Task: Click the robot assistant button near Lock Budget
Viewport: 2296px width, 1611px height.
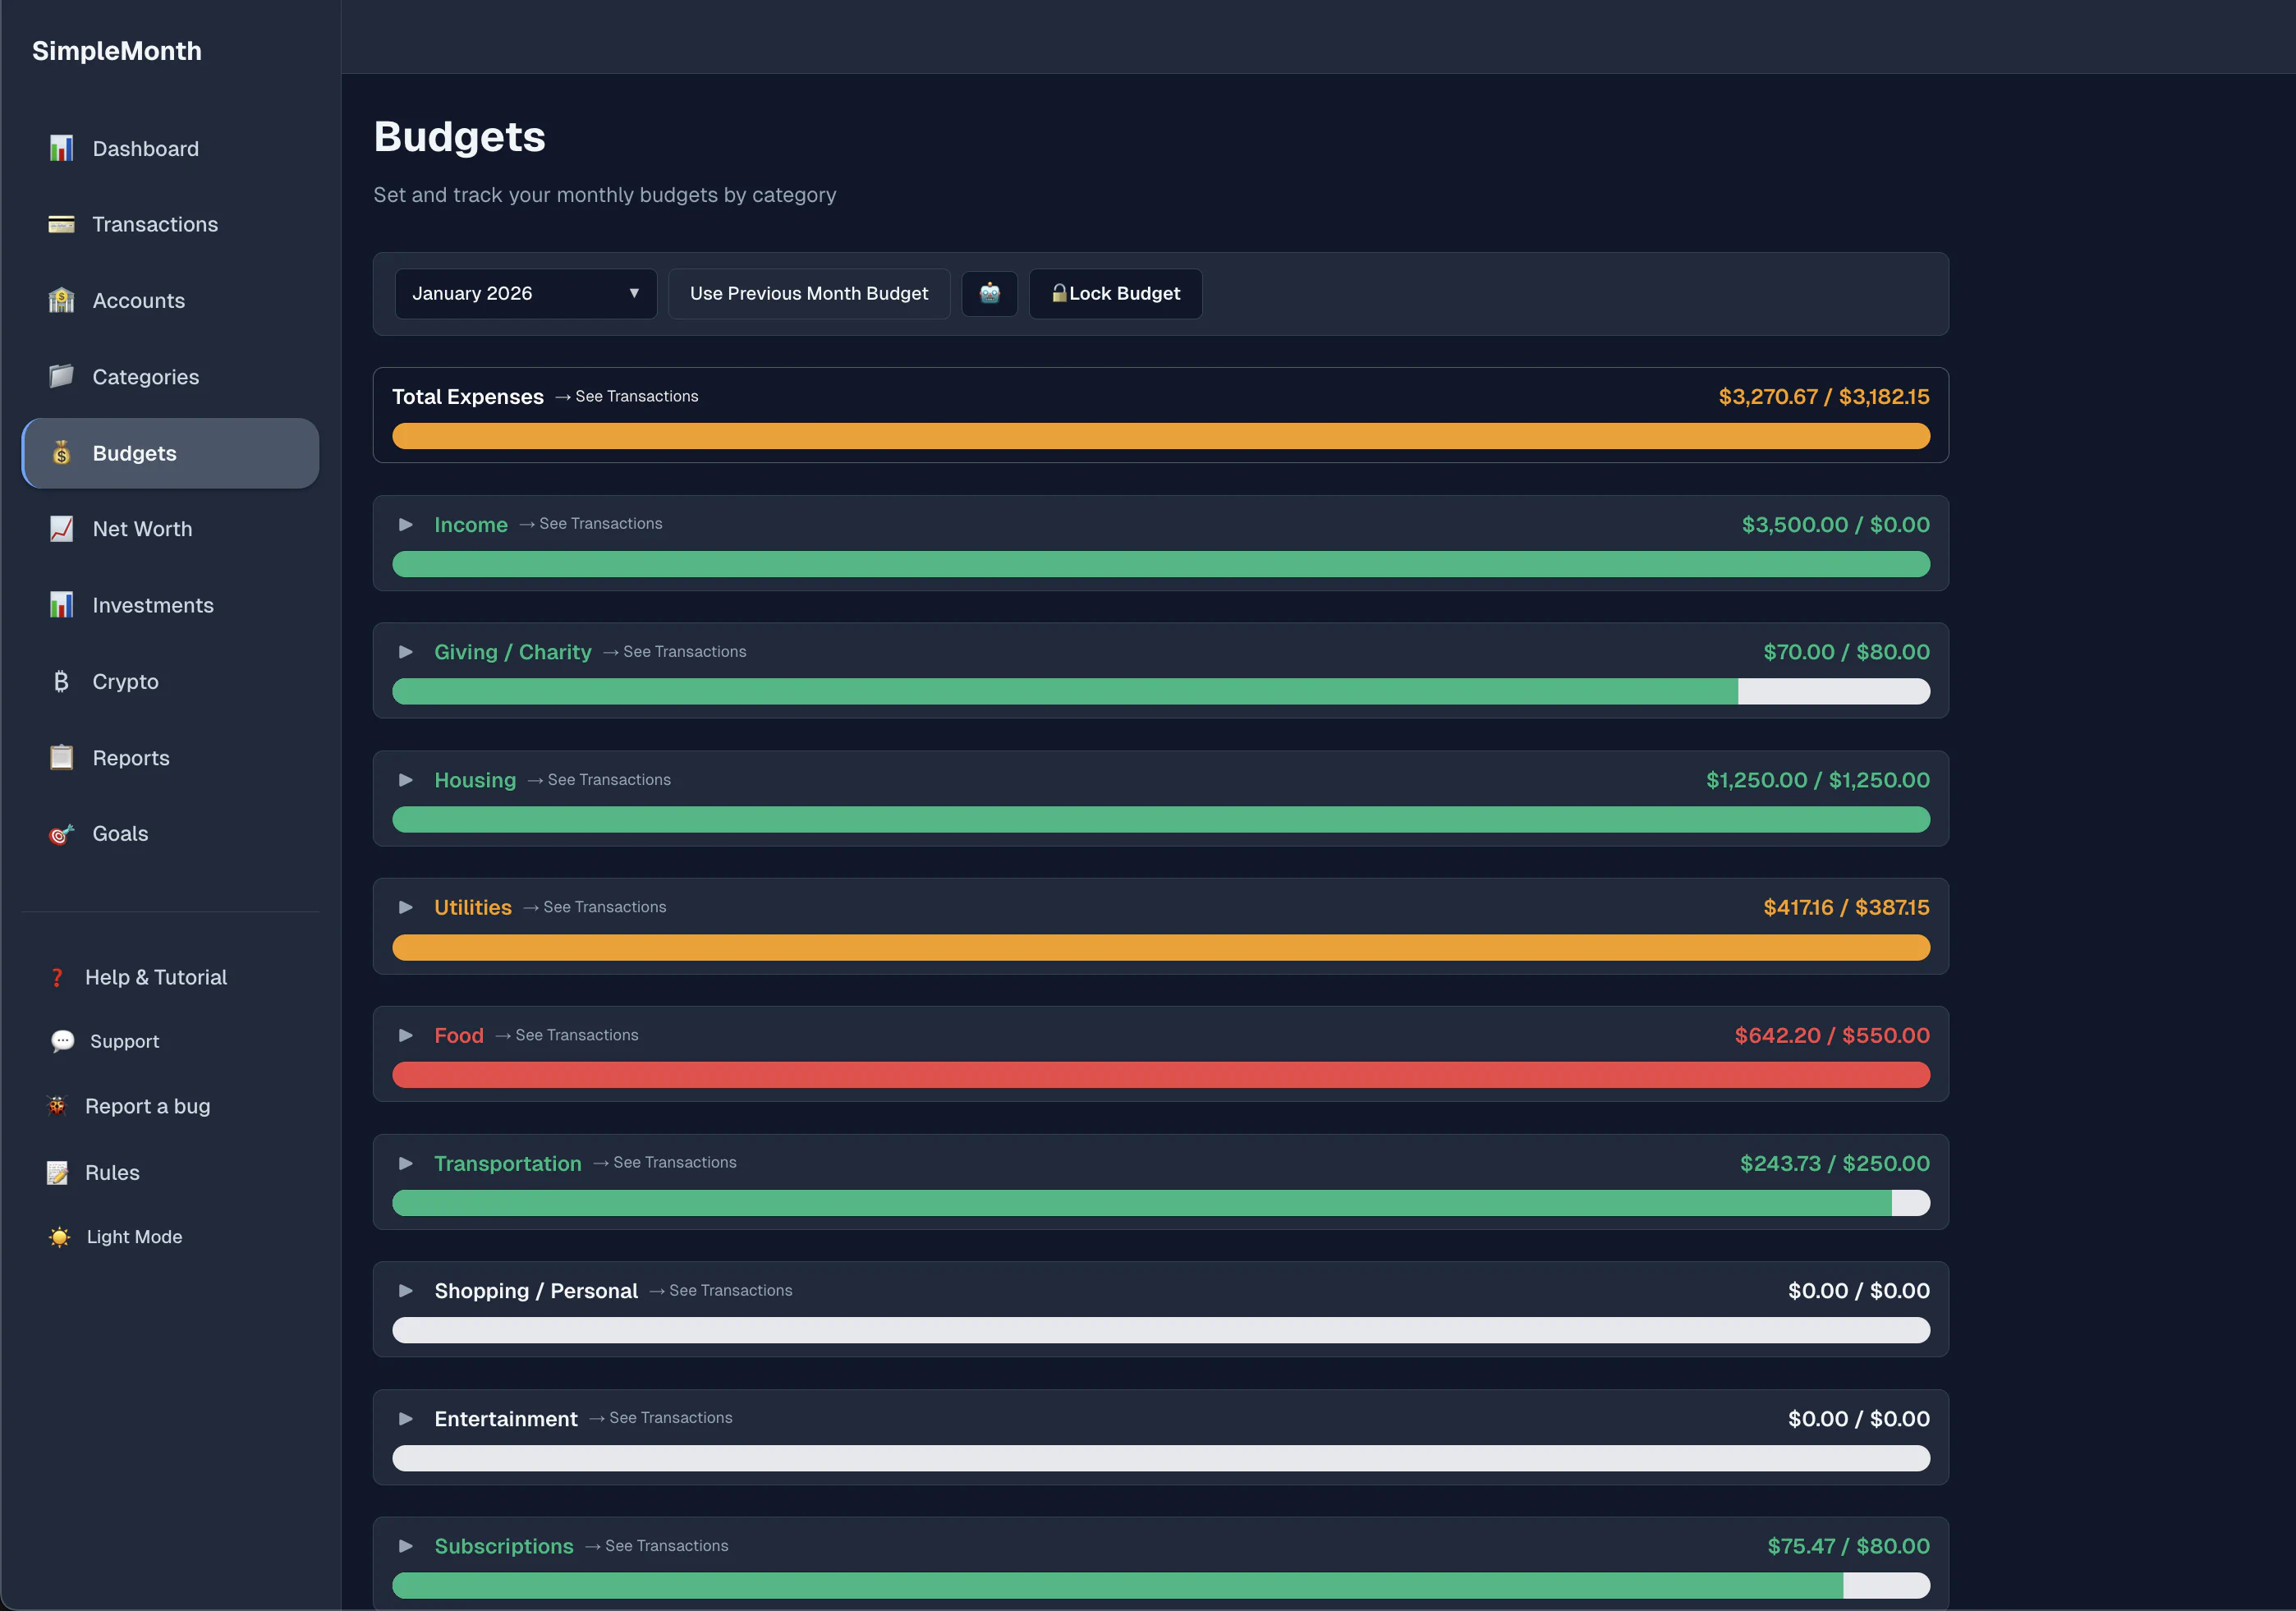Action: [990, 293]
